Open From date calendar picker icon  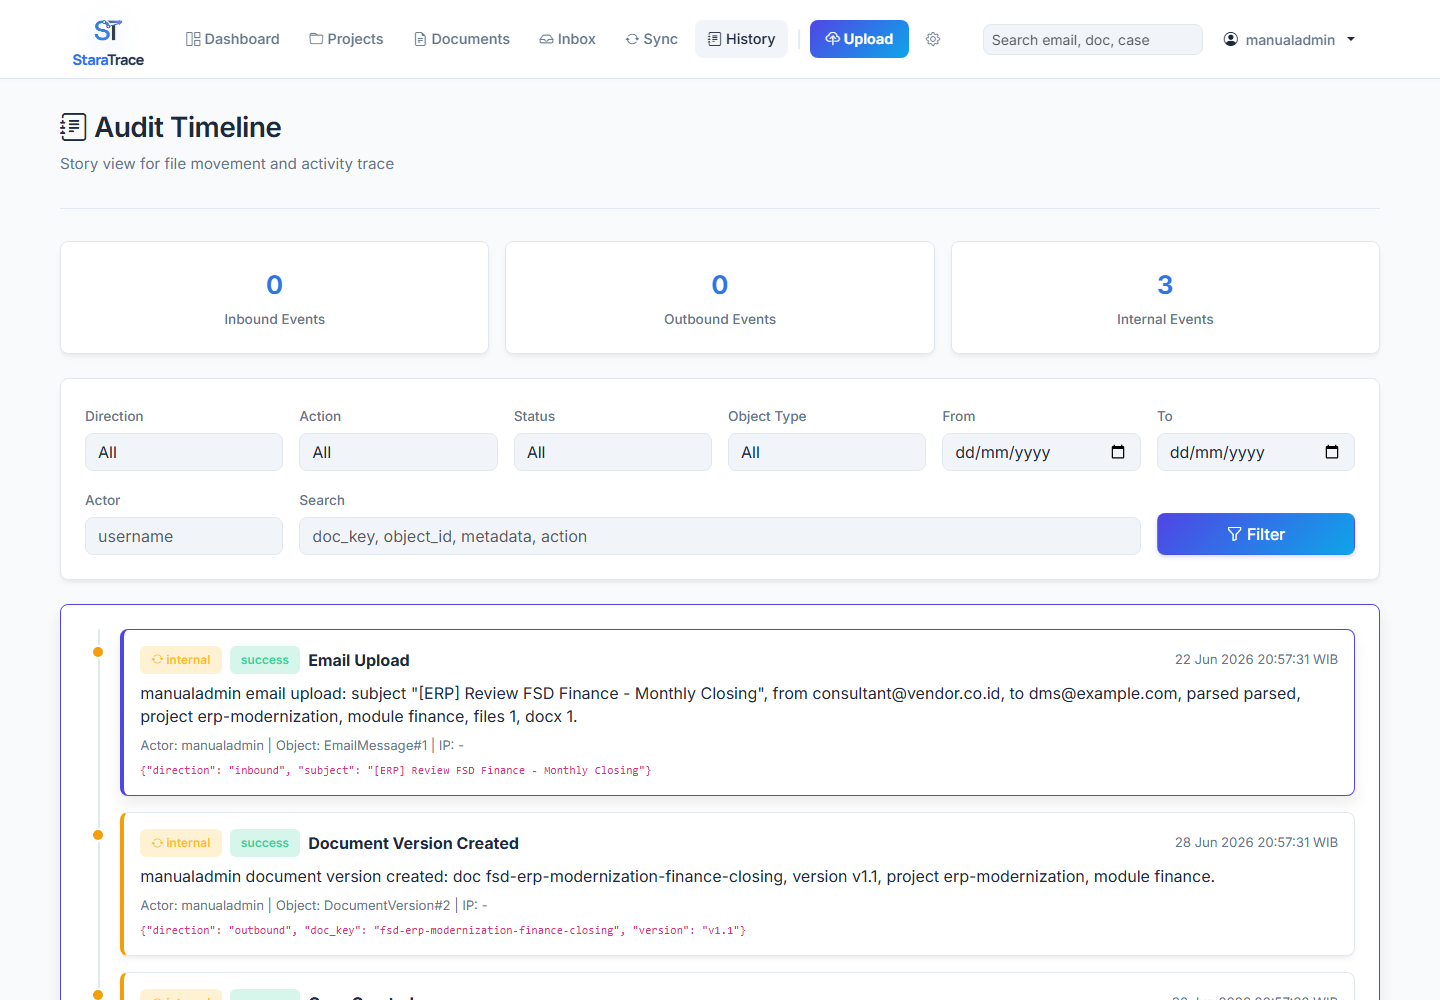click(x=1118, y=452)
